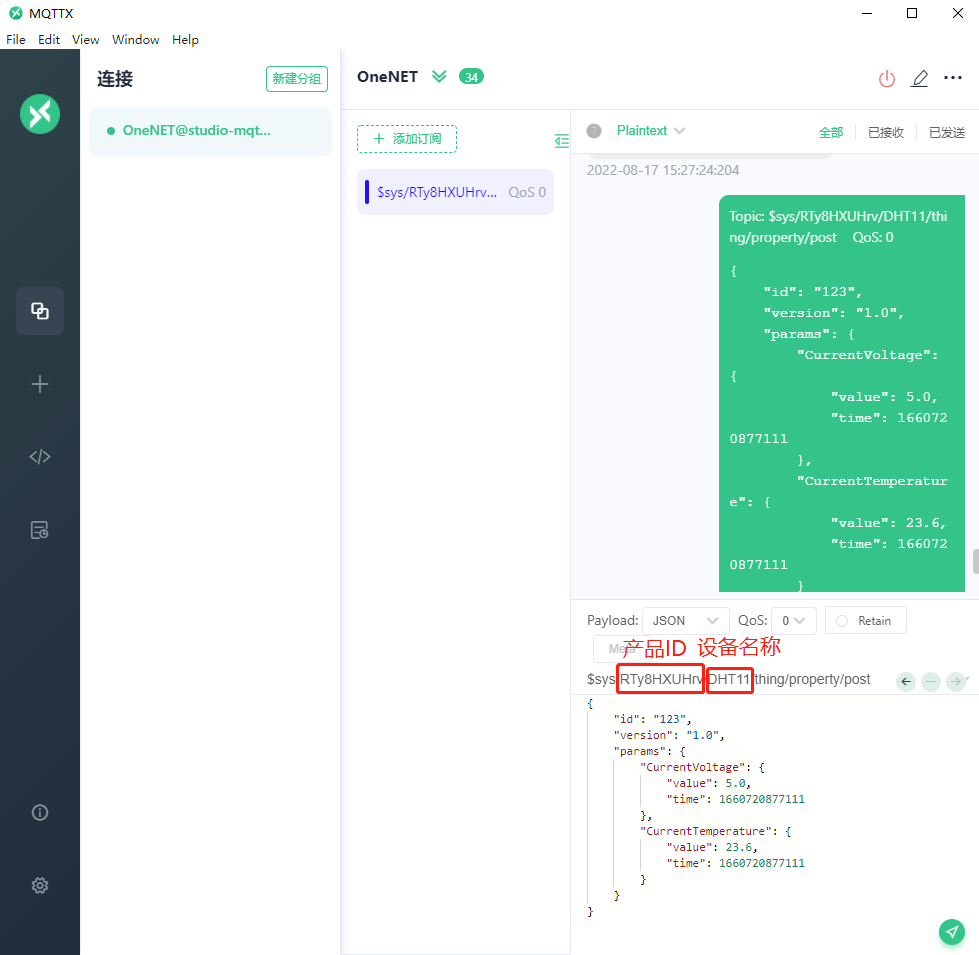Viewport: 979px width, 955px height.
Task: Show all messages with 全部 tab
Action: [830, 132]
